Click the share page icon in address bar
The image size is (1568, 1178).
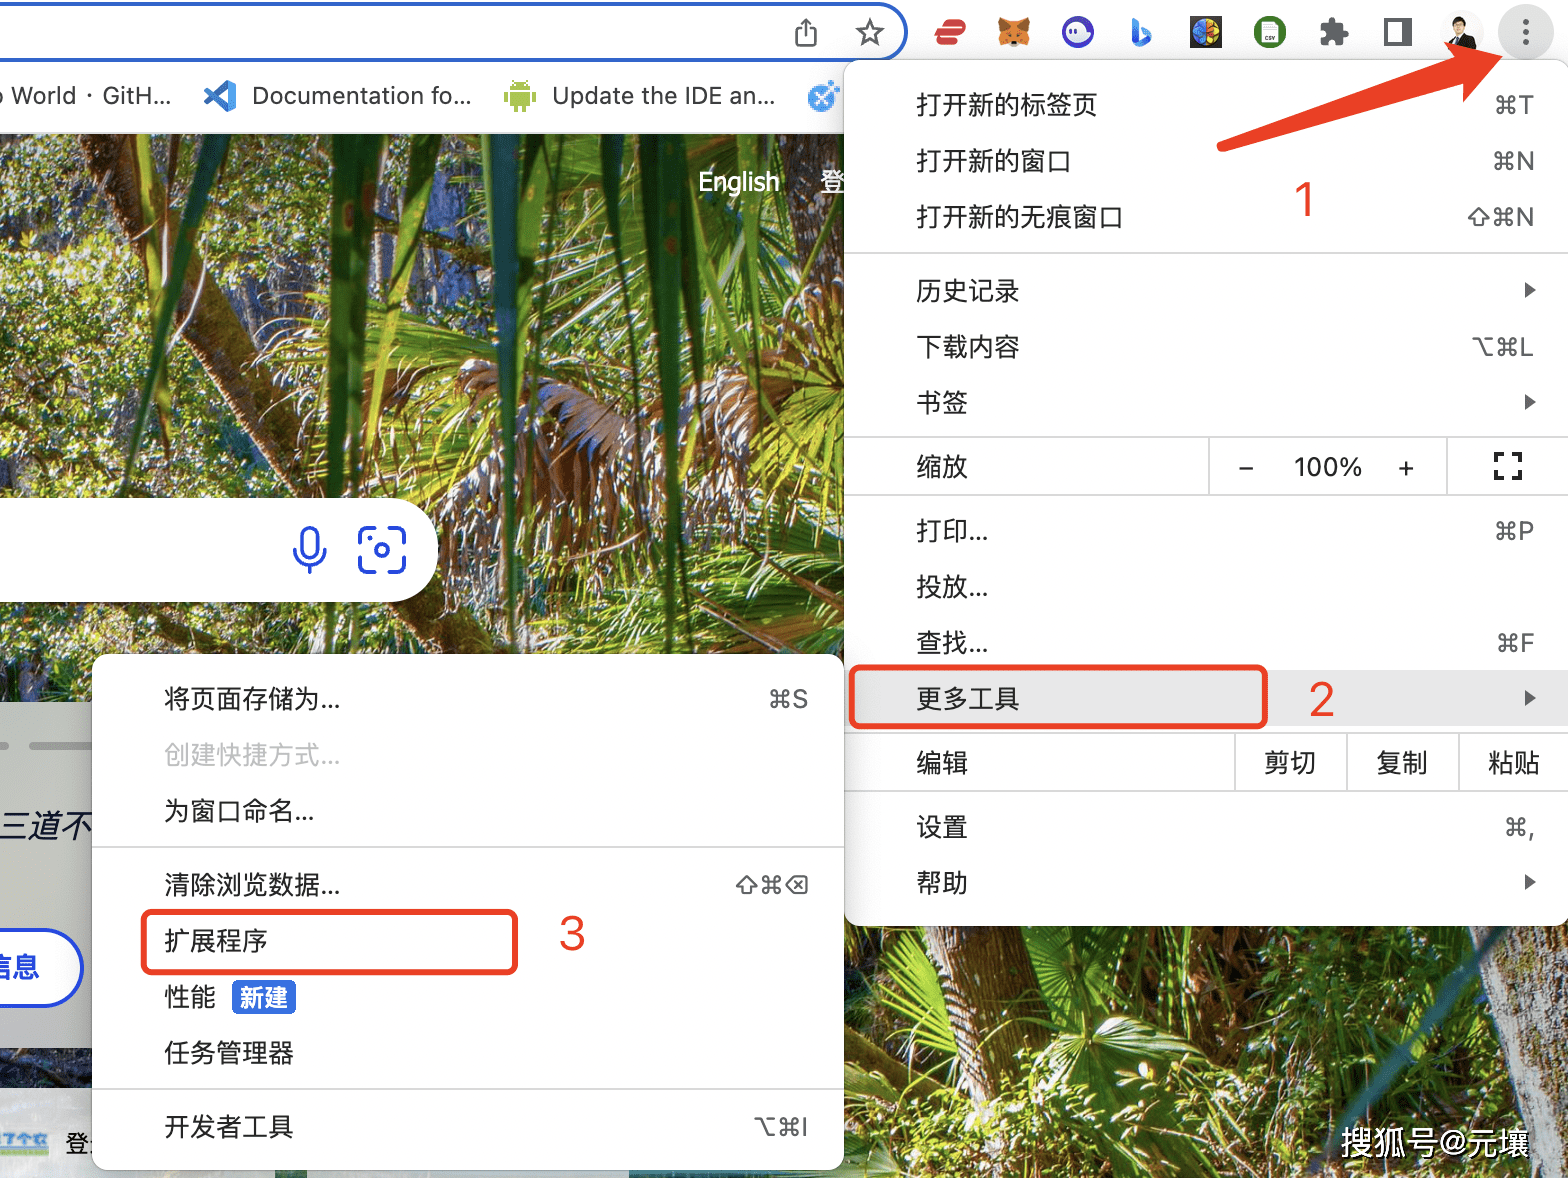[806, 33]
